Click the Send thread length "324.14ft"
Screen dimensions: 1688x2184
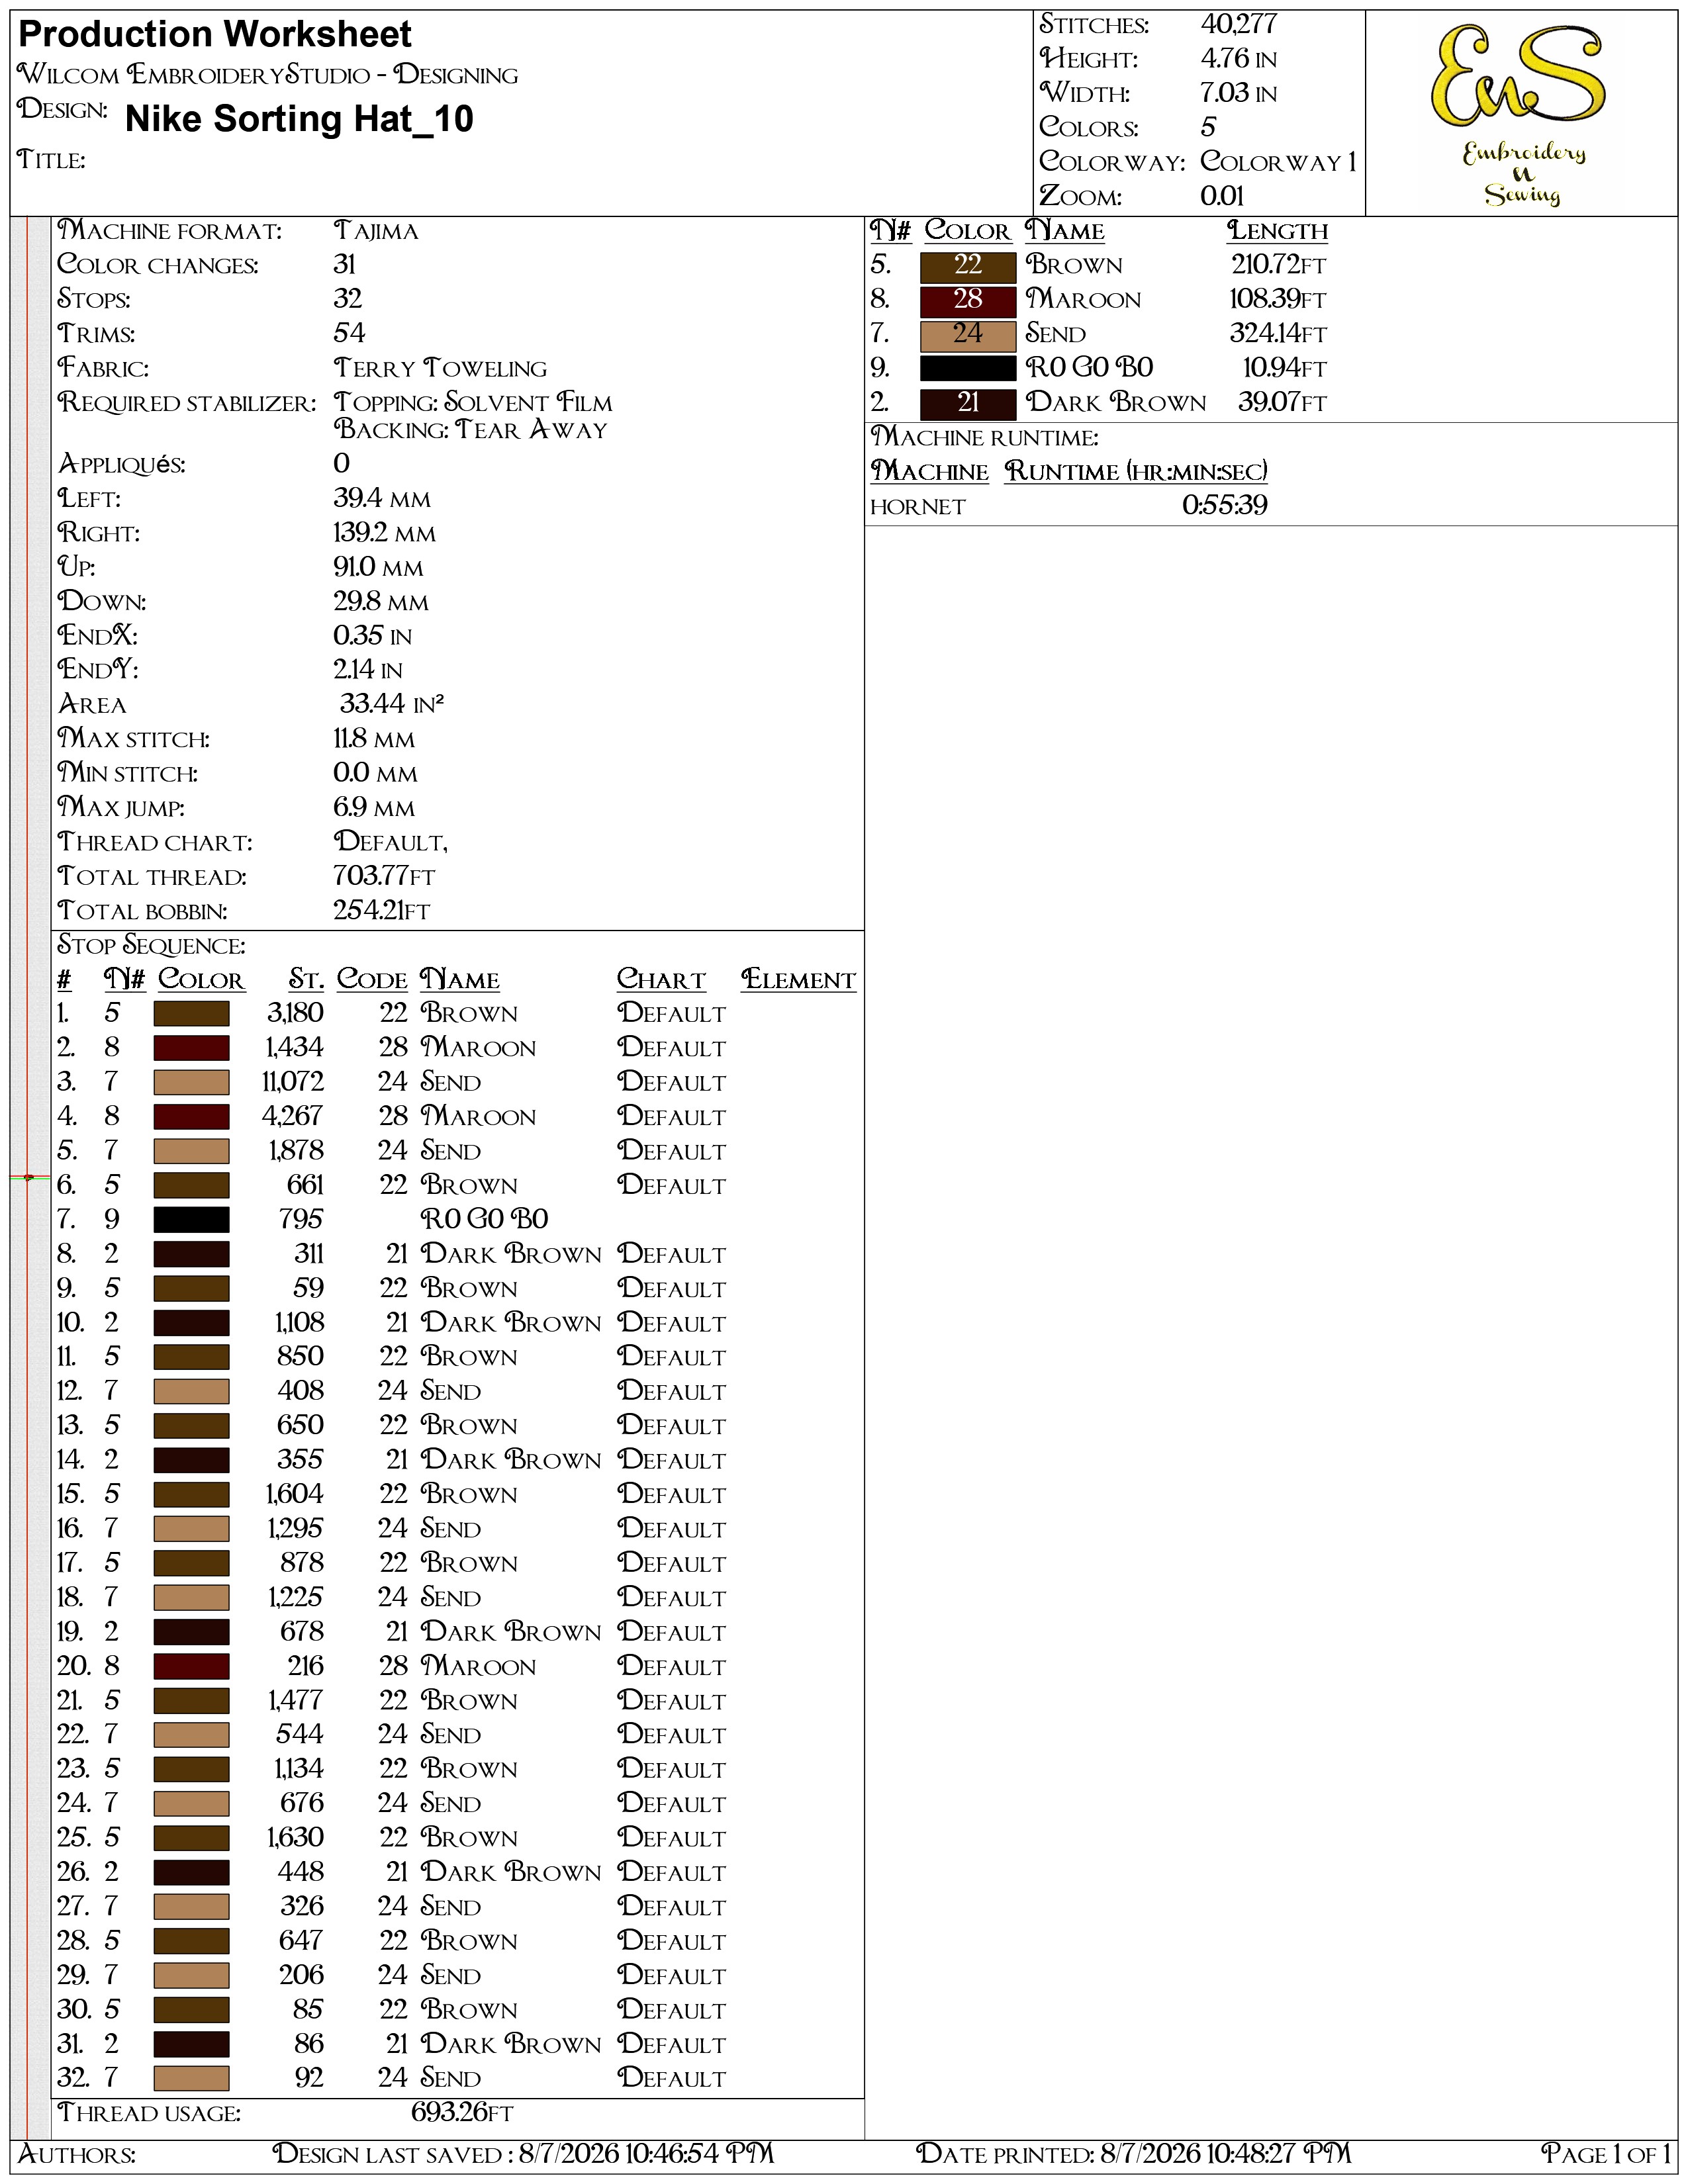pos(1278,334)
